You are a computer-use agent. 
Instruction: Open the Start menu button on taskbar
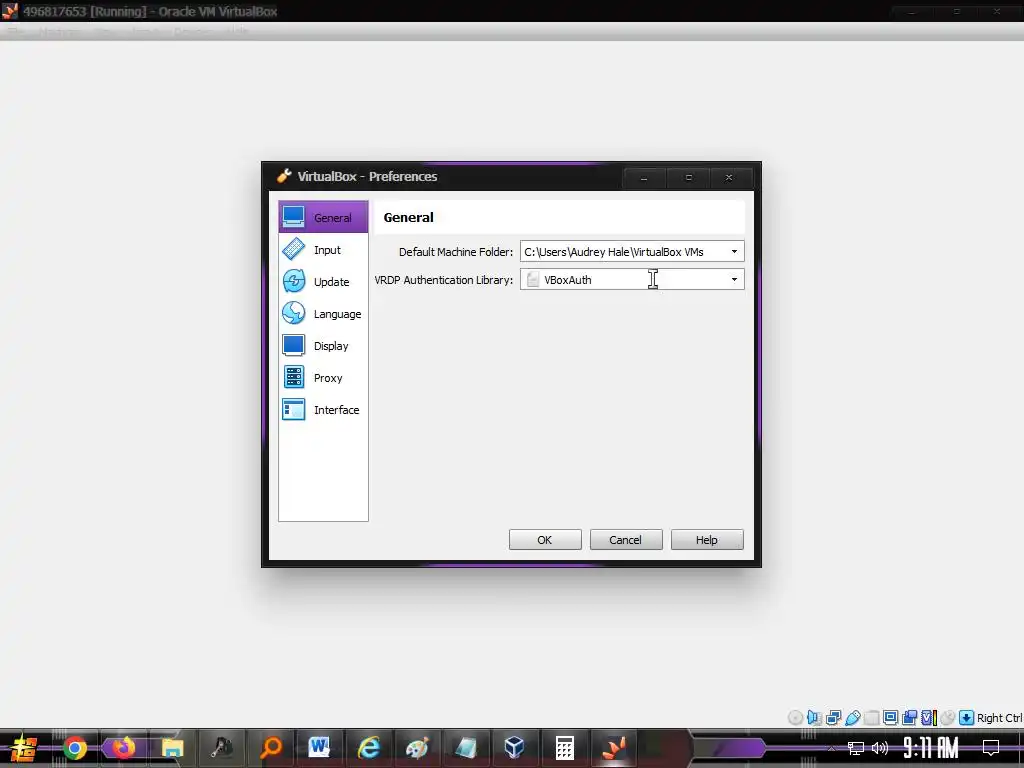pyautogui.click(x=24, y=748)
